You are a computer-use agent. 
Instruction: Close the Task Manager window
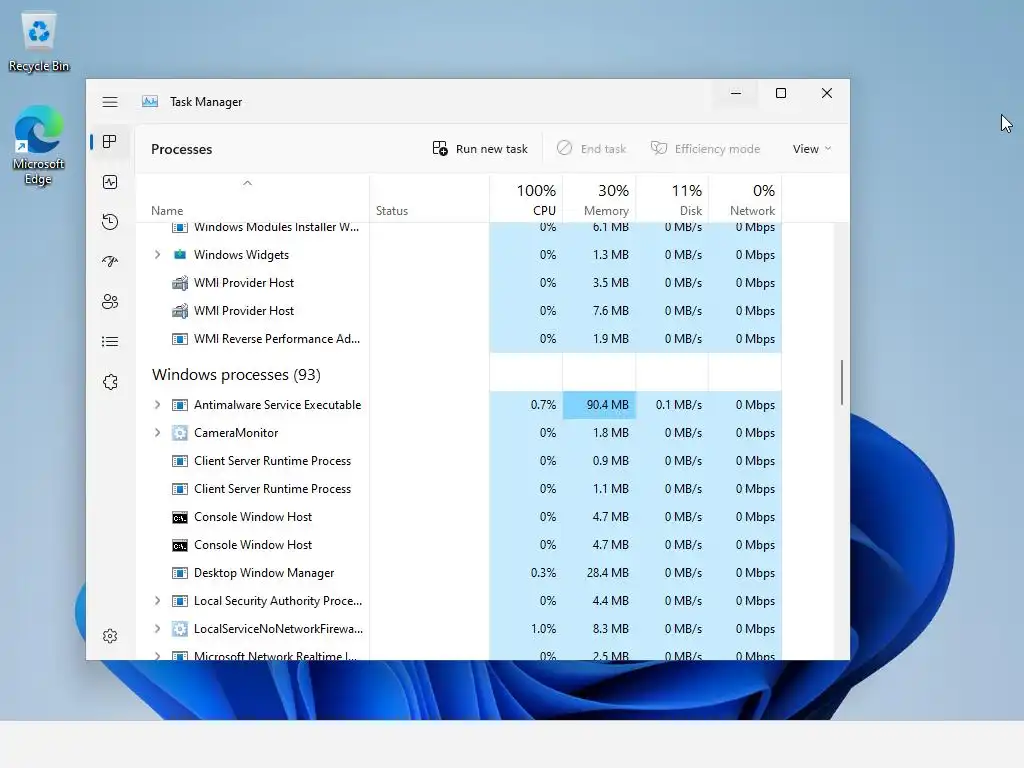click(827, 93)
